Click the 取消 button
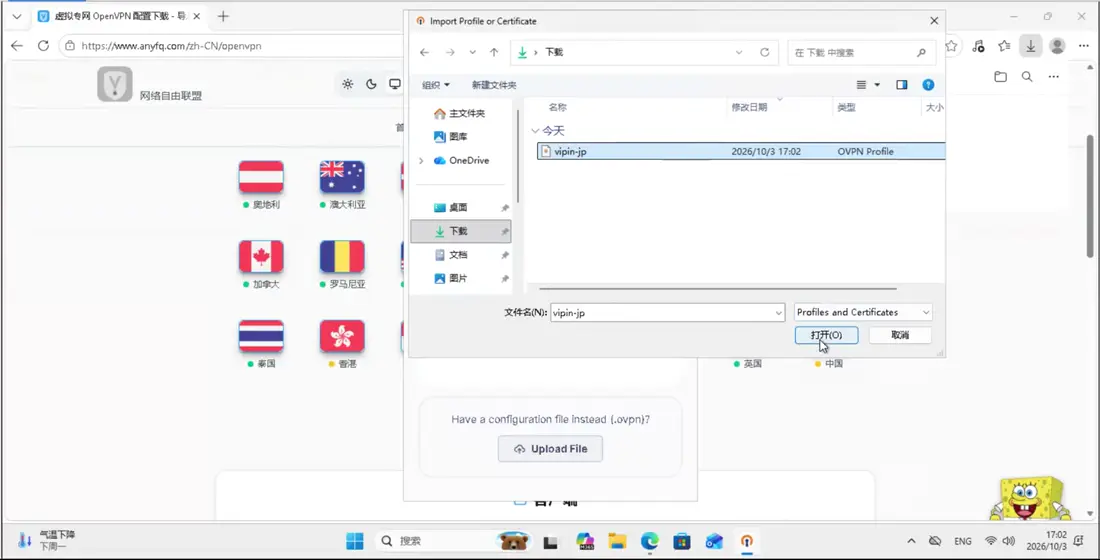This screenshot has width=1100, height=560. coord(900,335)
